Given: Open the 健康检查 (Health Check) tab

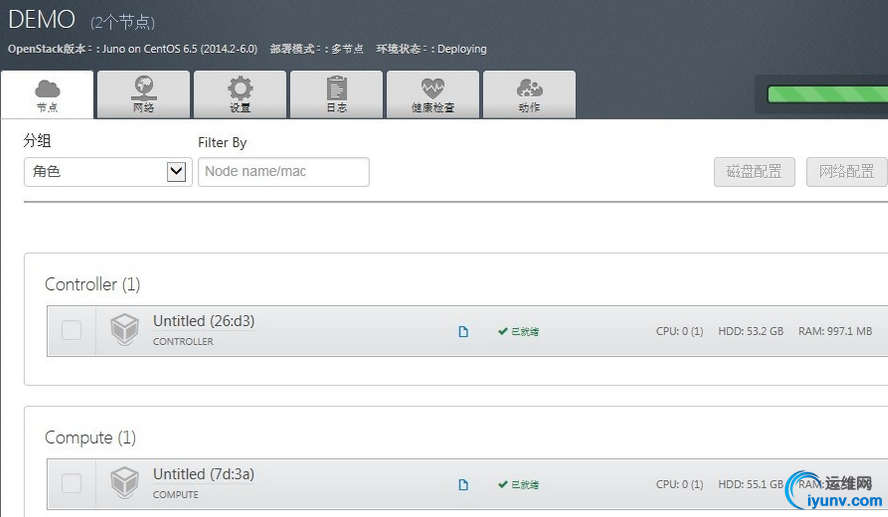Looking at the screenshot, I should pyautogui.click(x=433, y=95).
